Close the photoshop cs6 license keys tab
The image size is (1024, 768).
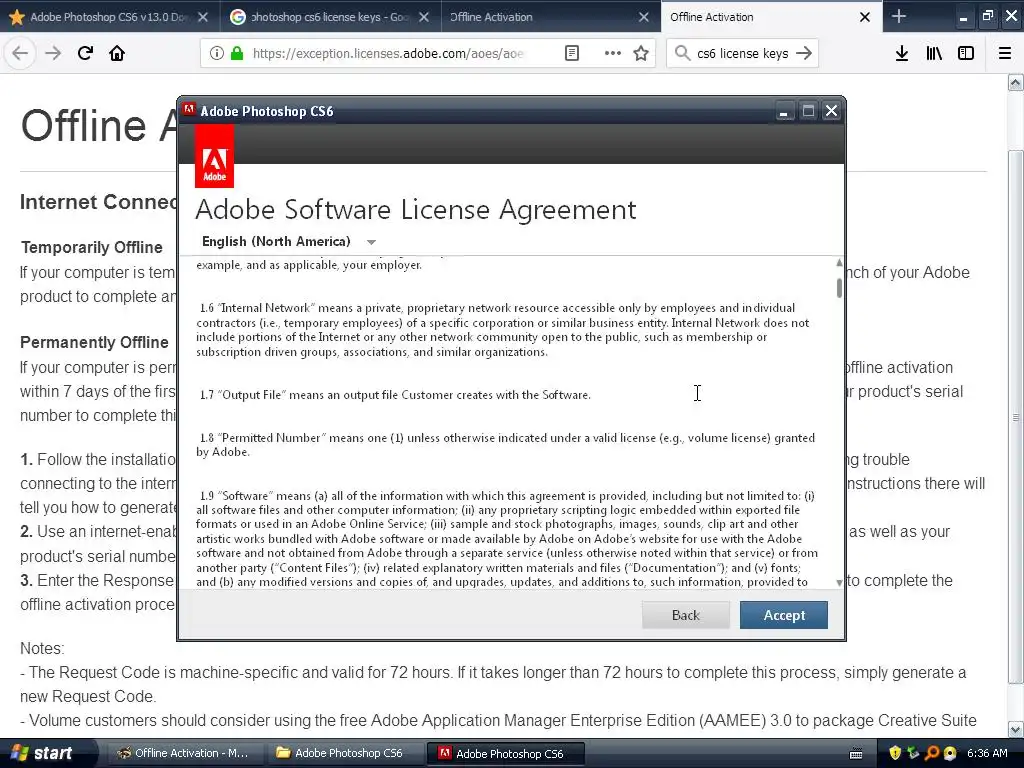point(424,17)
